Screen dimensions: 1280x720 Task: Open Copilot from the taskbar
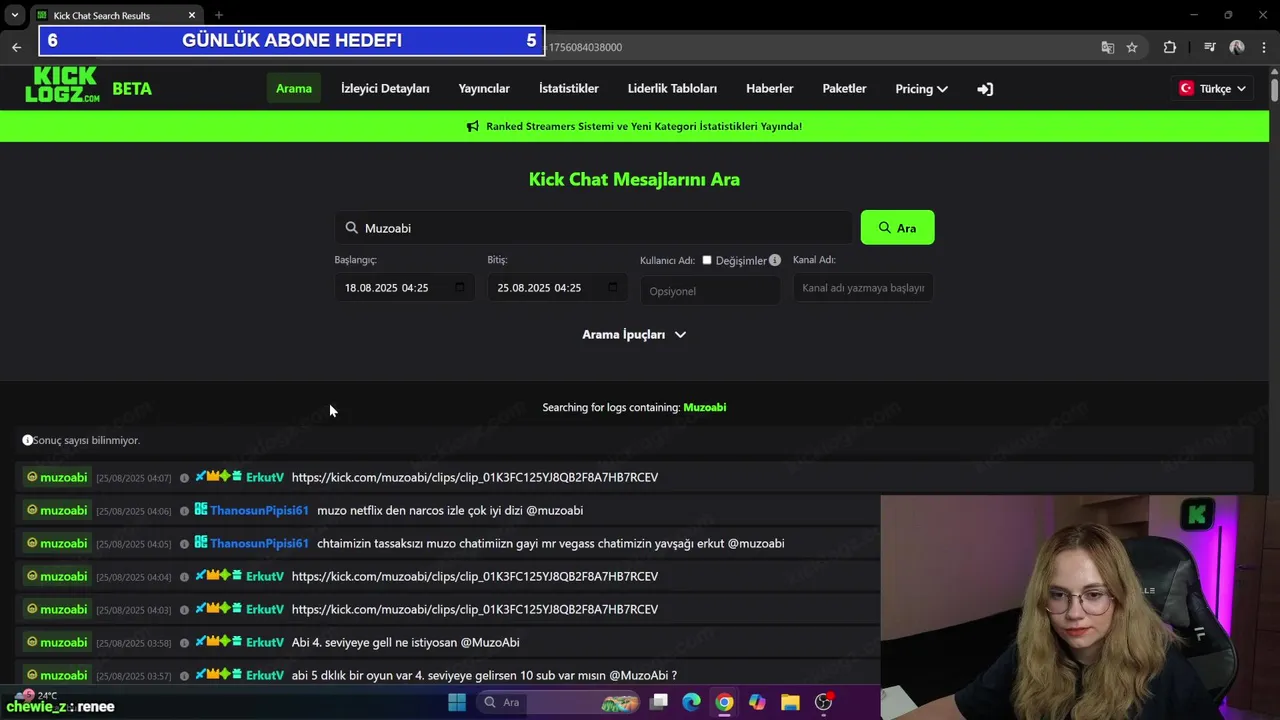coord(757,702)
